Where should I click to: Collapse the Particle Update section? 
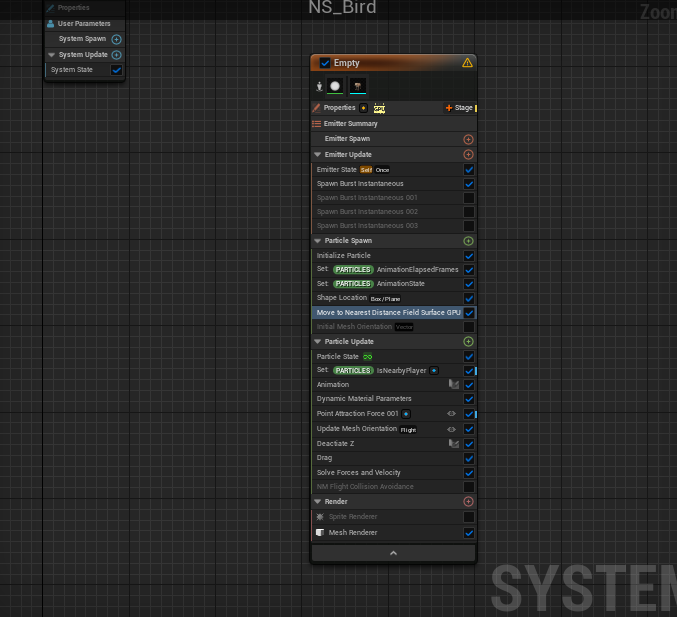click(318, 342)
